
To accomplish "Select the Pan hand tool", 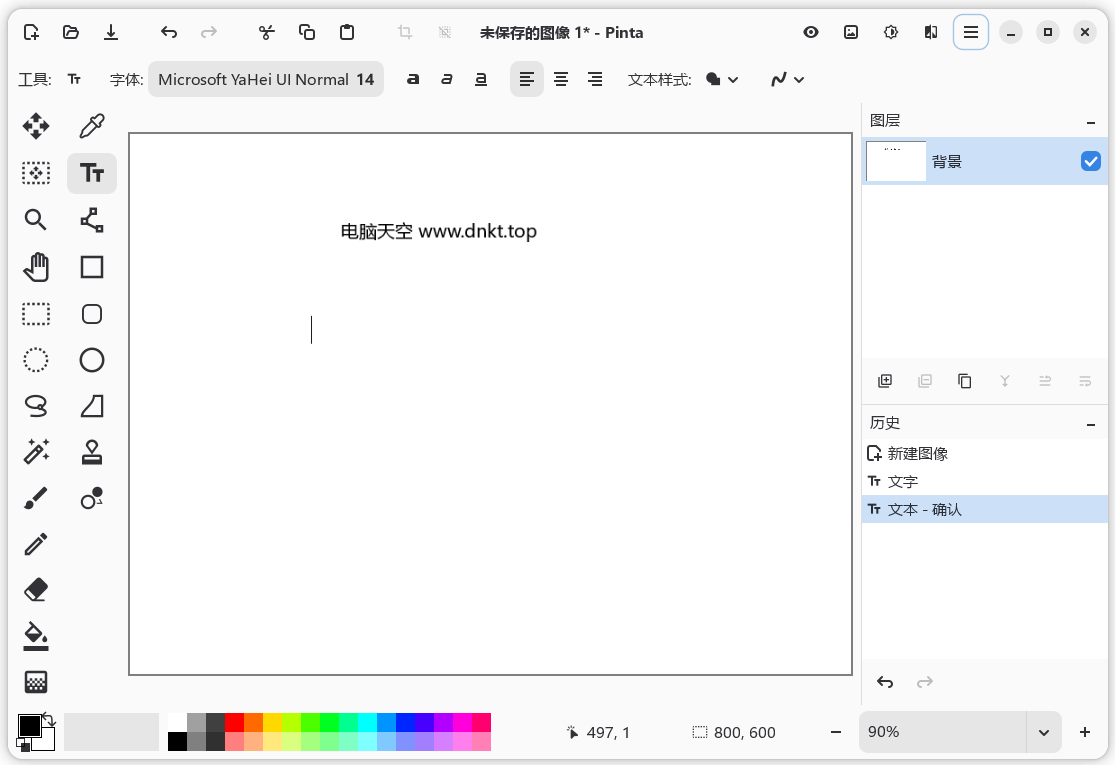I will point(36,267).
